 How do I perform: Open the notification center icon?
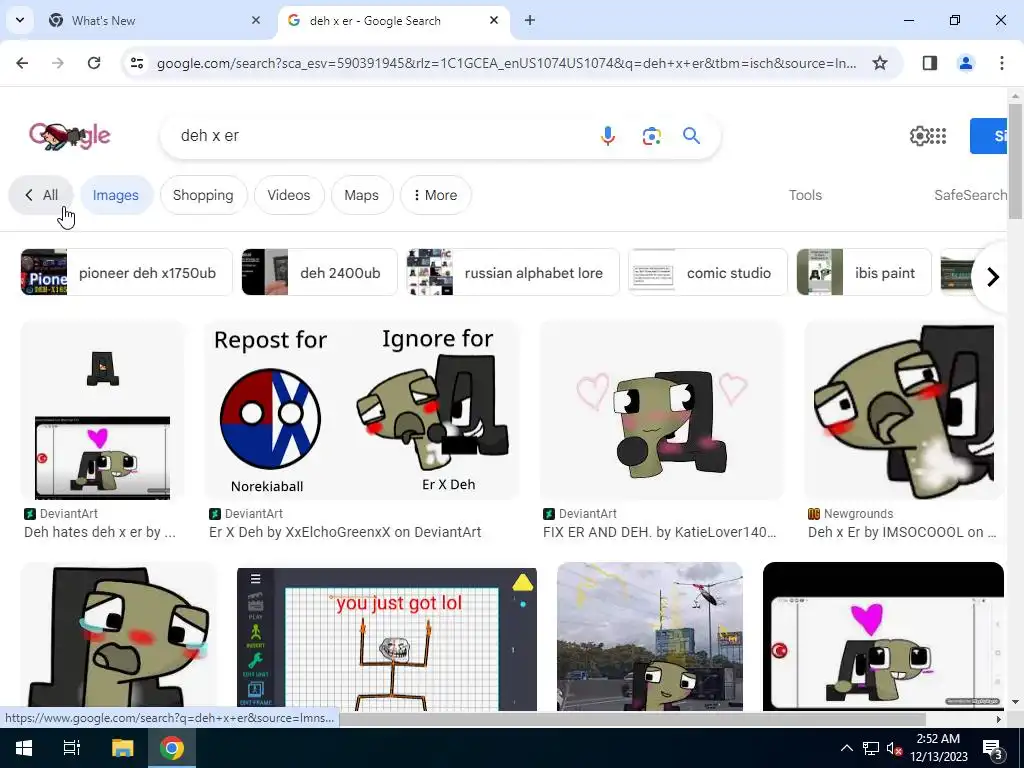(993, 748)
